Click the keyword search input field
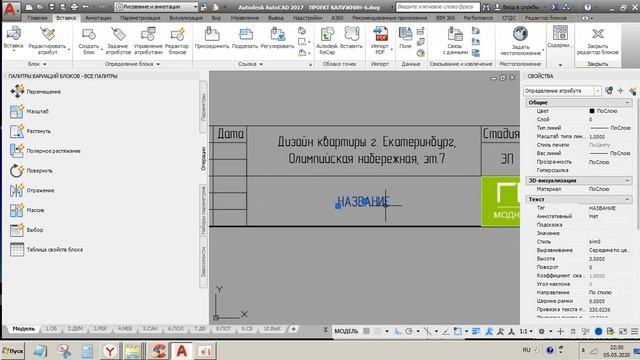The width and height of the screenshot is (640, 360). (437, 7)
